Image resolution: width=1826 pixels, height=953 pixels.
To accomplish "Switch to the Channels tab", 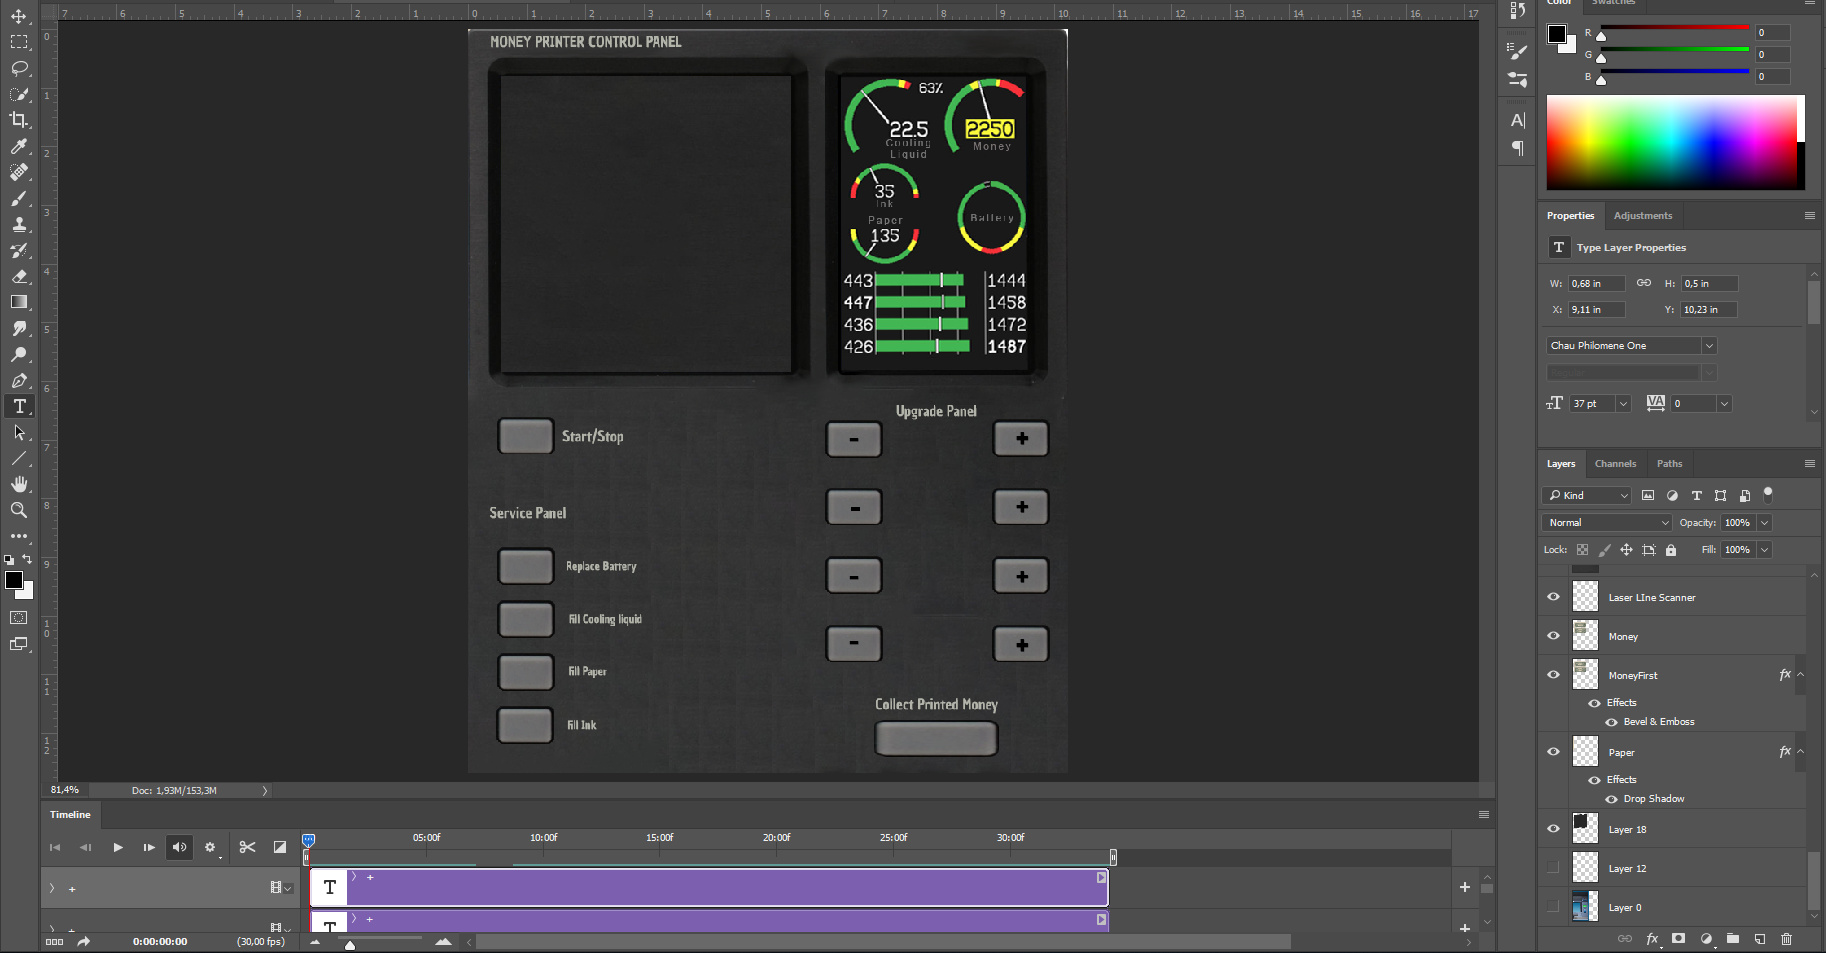I will click(1615, 464).
